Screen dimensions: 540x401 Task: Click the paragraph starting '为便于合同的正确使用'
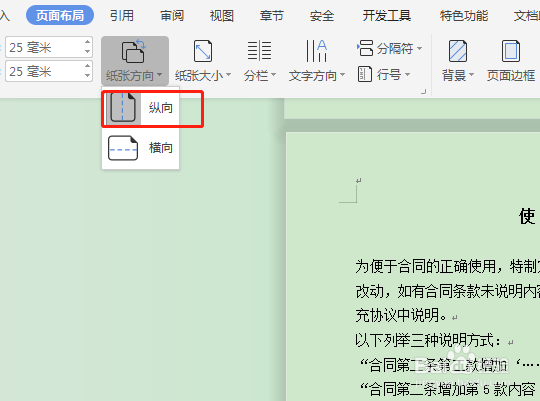pos(447,266)
